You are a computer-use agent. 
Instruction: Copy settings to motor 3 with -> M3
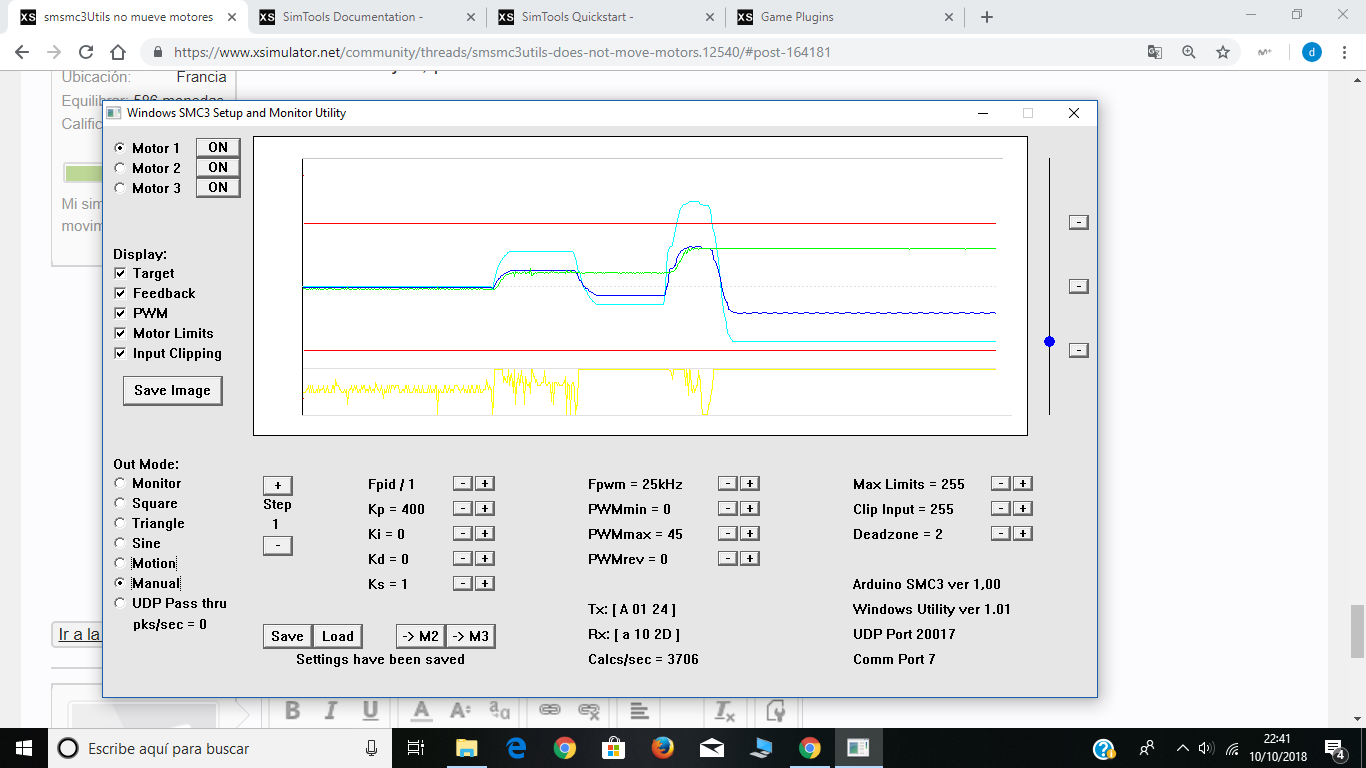click(470, 636)
